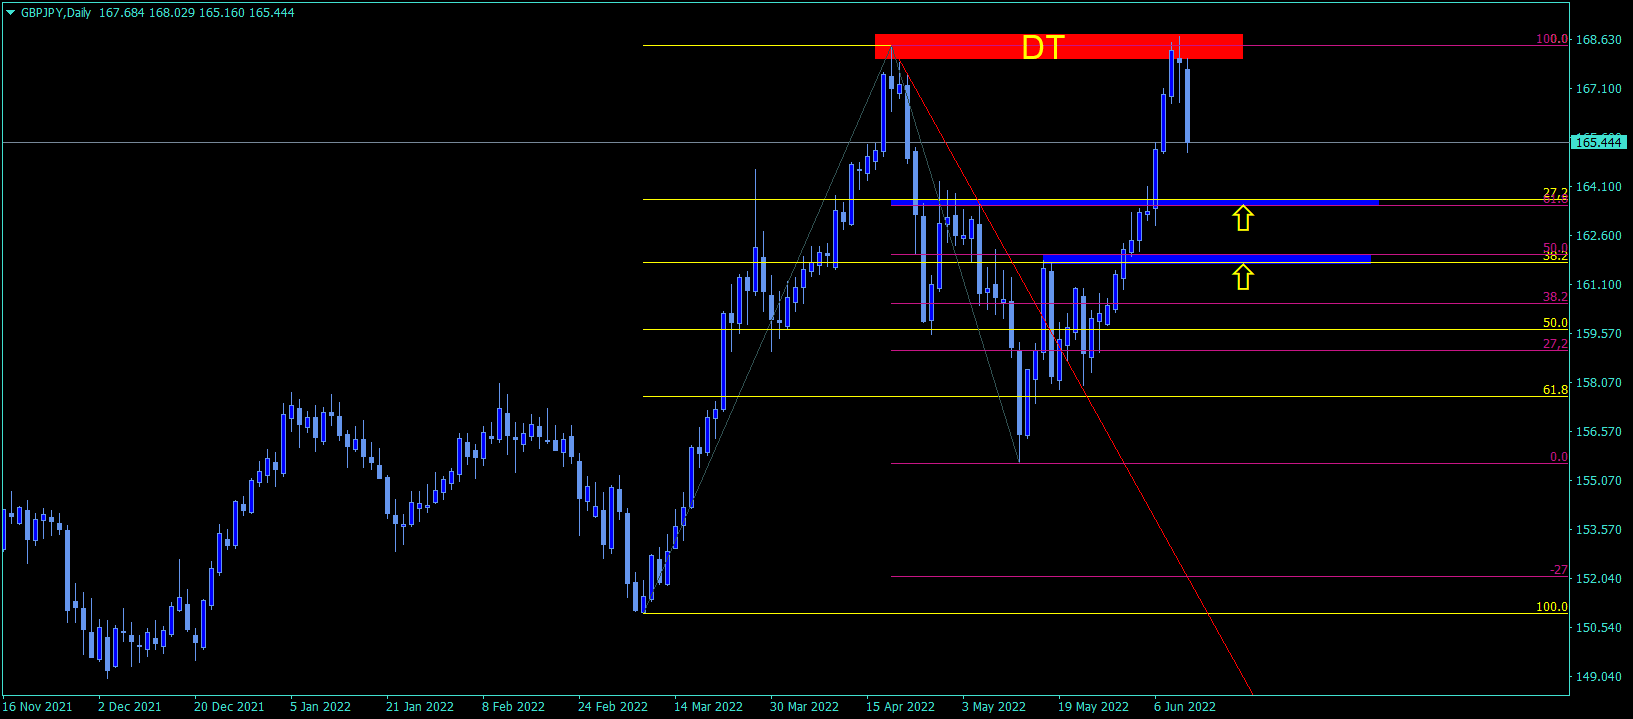1633x719 pixels.
Task: Select the upper yellow up-arrow marker
Action: (1242, 217)
